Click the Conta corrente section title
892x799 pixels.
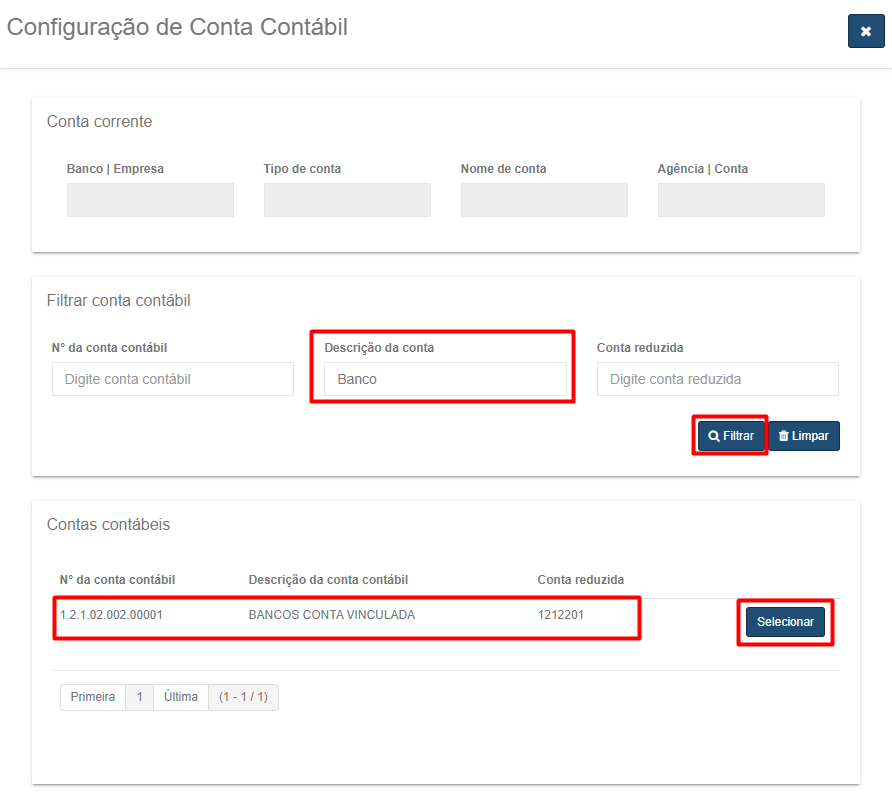pos(100,122)
